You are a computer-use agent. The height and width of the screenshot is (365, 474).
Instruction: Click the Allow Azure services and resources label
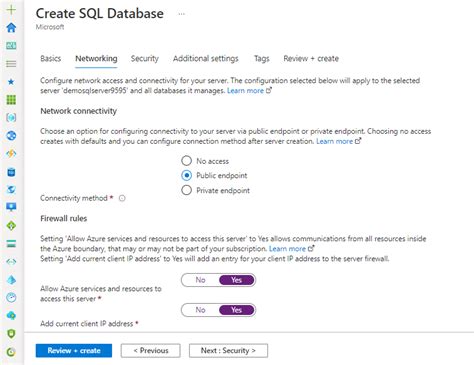101,294
